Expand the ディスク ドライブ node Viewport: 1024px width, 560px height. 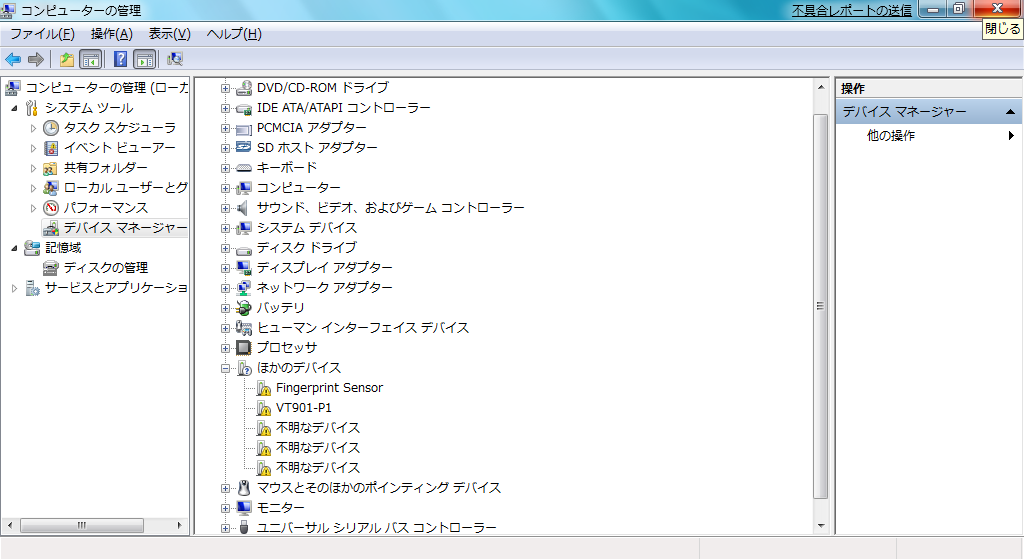225,249
